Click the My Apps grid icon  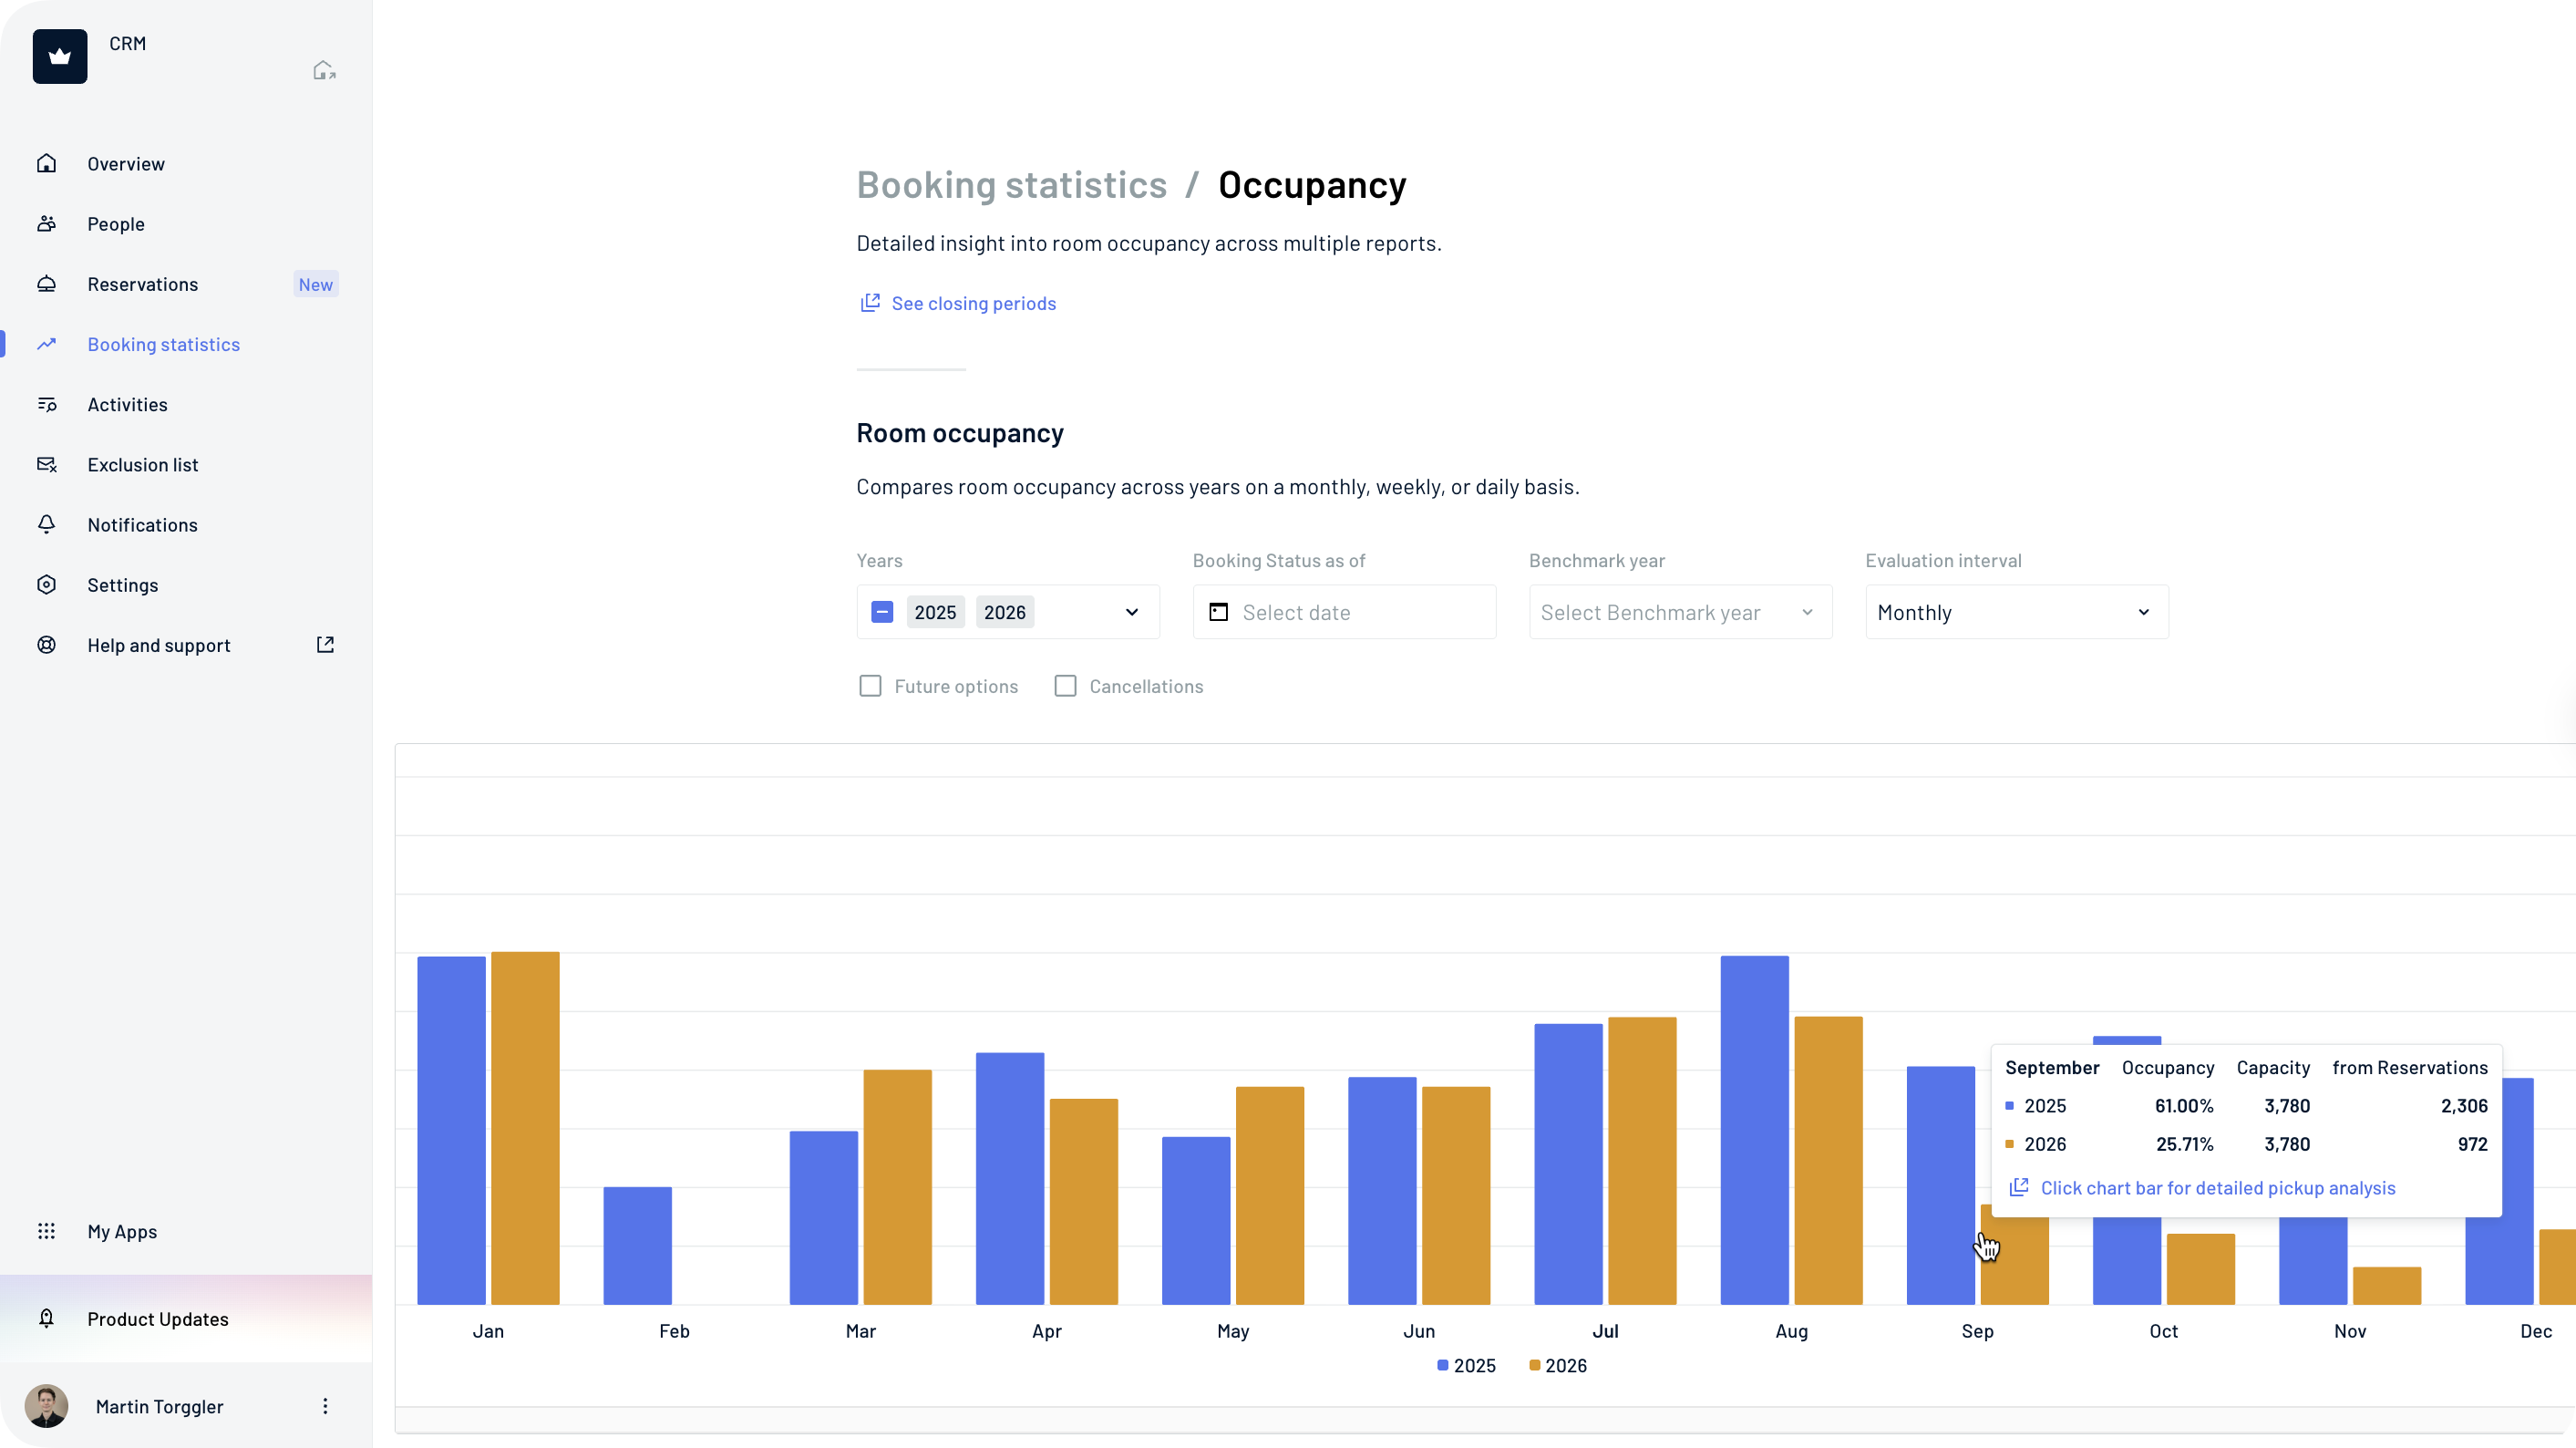pos(46,1231)
